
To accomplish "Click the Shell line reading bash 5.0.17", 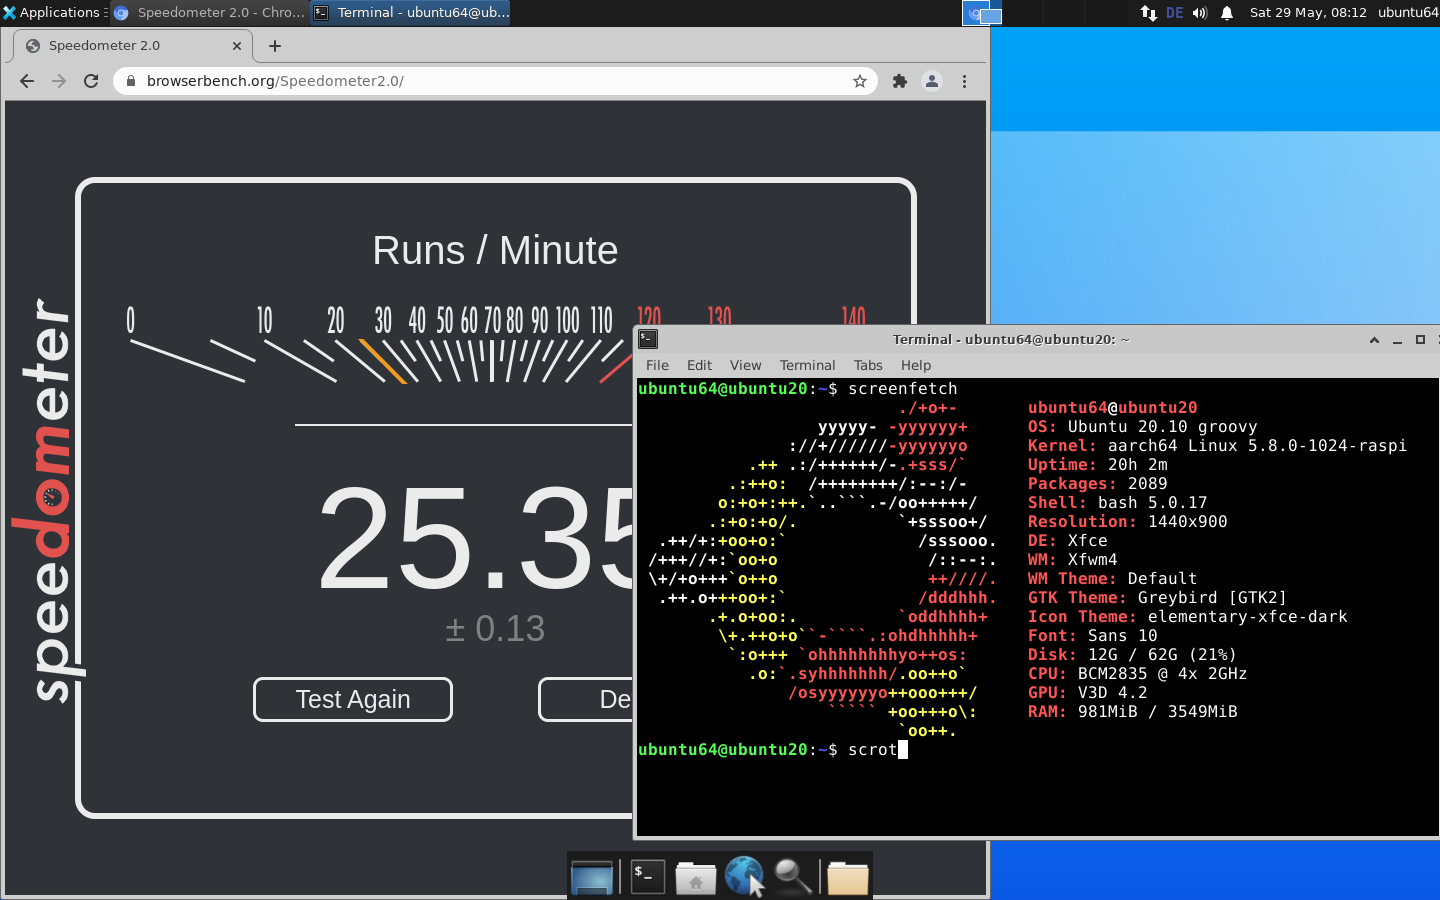I will [x=1117, y=503].
